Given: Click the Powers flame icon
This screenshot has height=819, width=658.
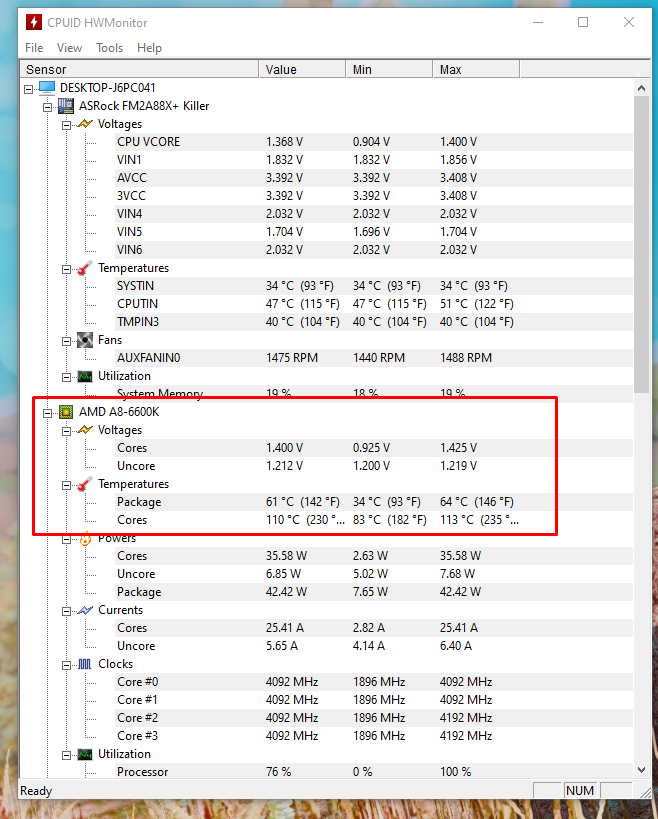Looking at the screenshot, I should 85,539.
